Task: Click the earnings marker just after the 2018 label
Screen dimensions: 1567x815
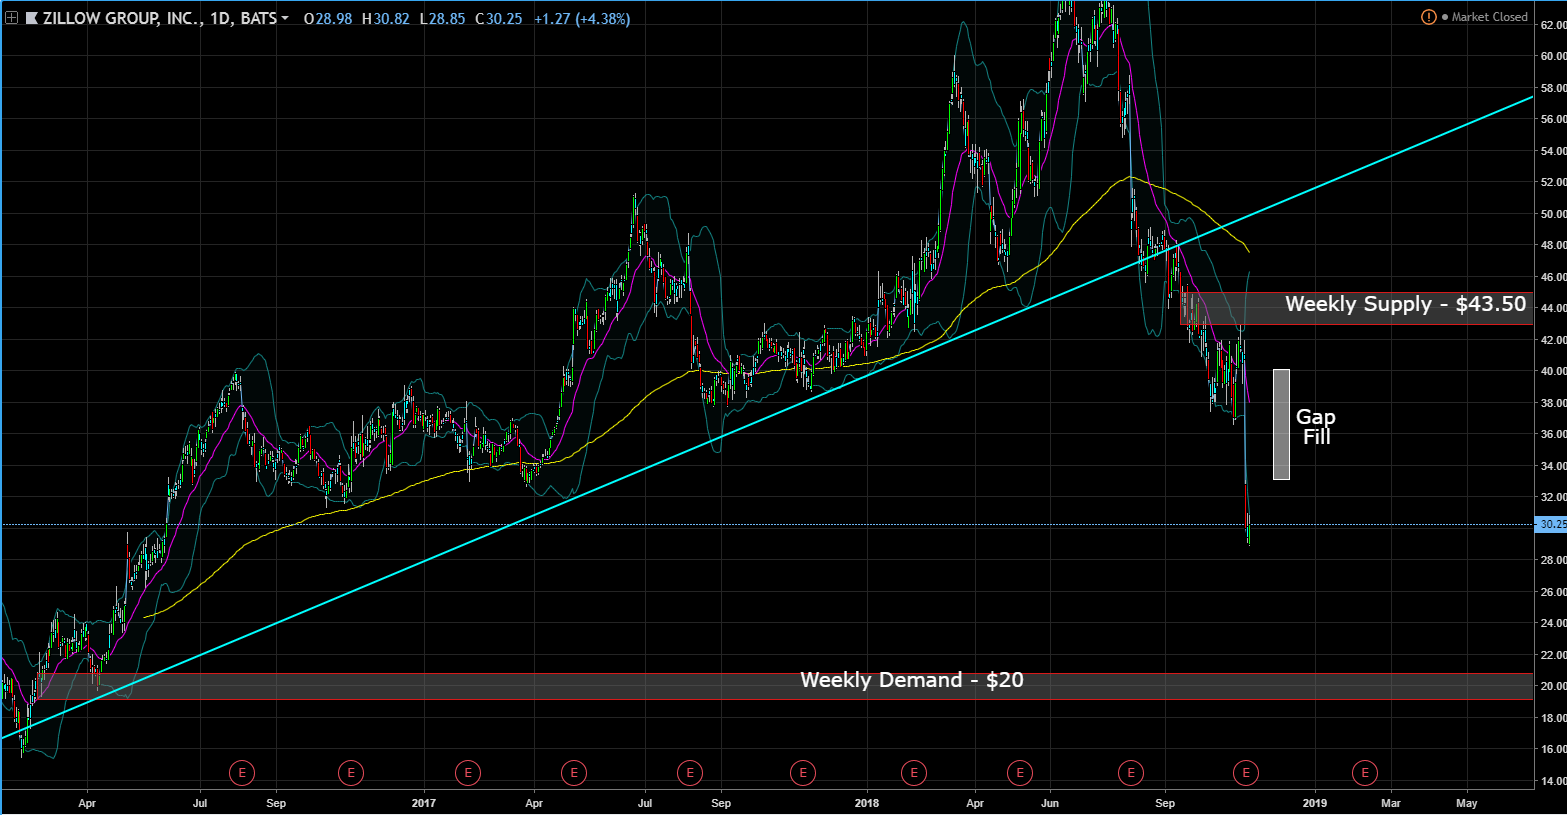Action: pos(913,772)
